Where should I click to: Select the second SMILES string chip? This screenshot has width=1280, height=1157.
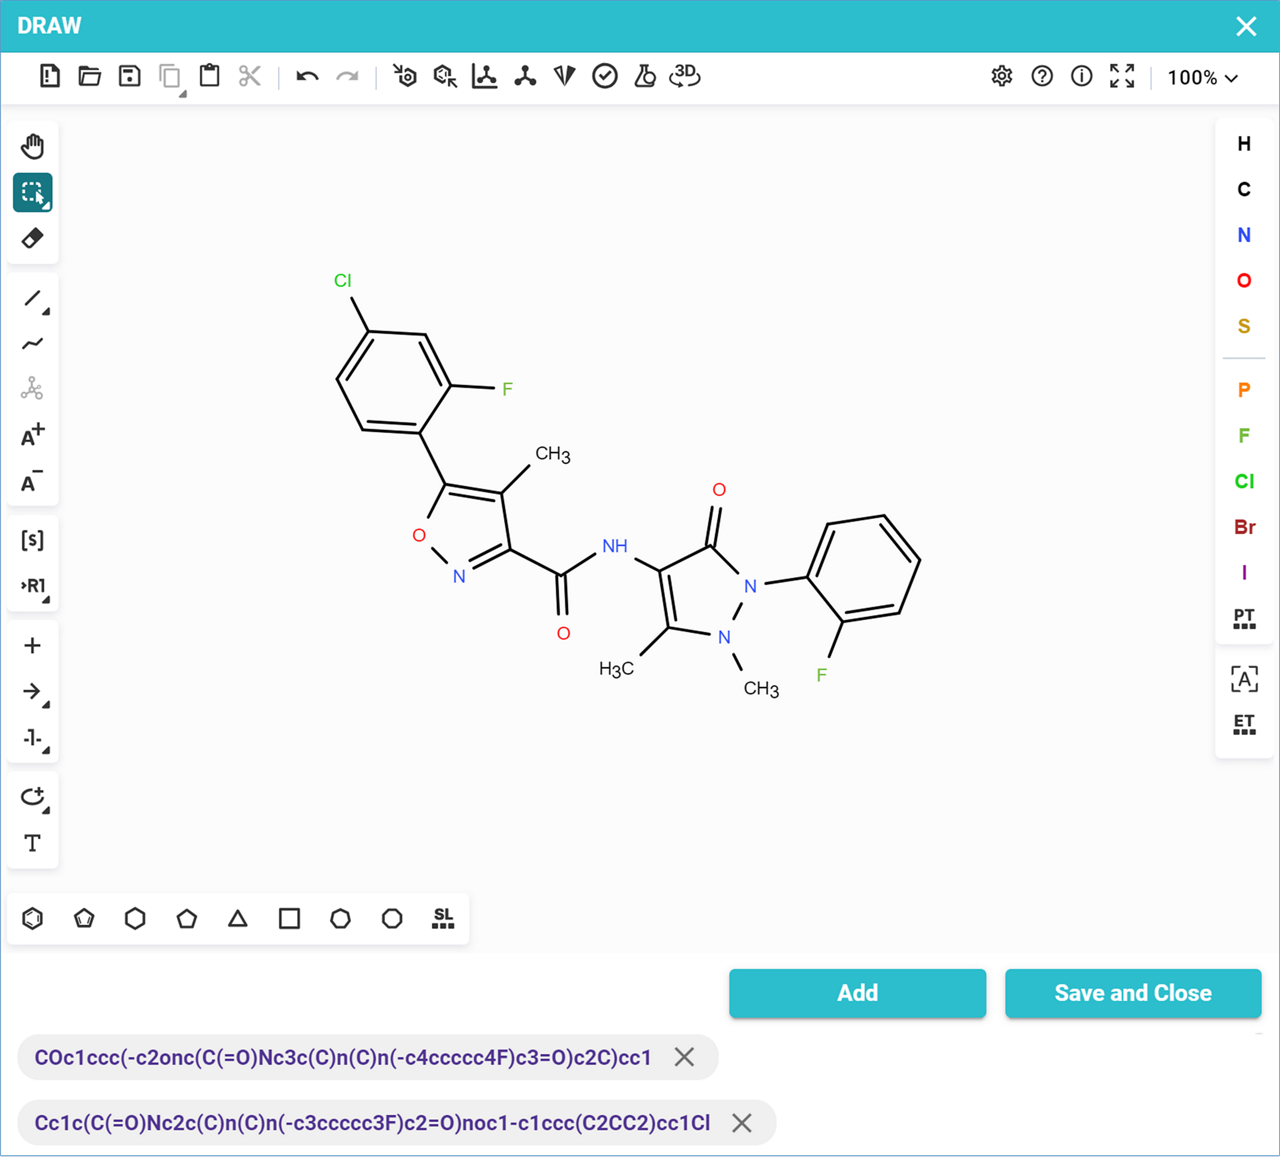tap(372, 1123)
